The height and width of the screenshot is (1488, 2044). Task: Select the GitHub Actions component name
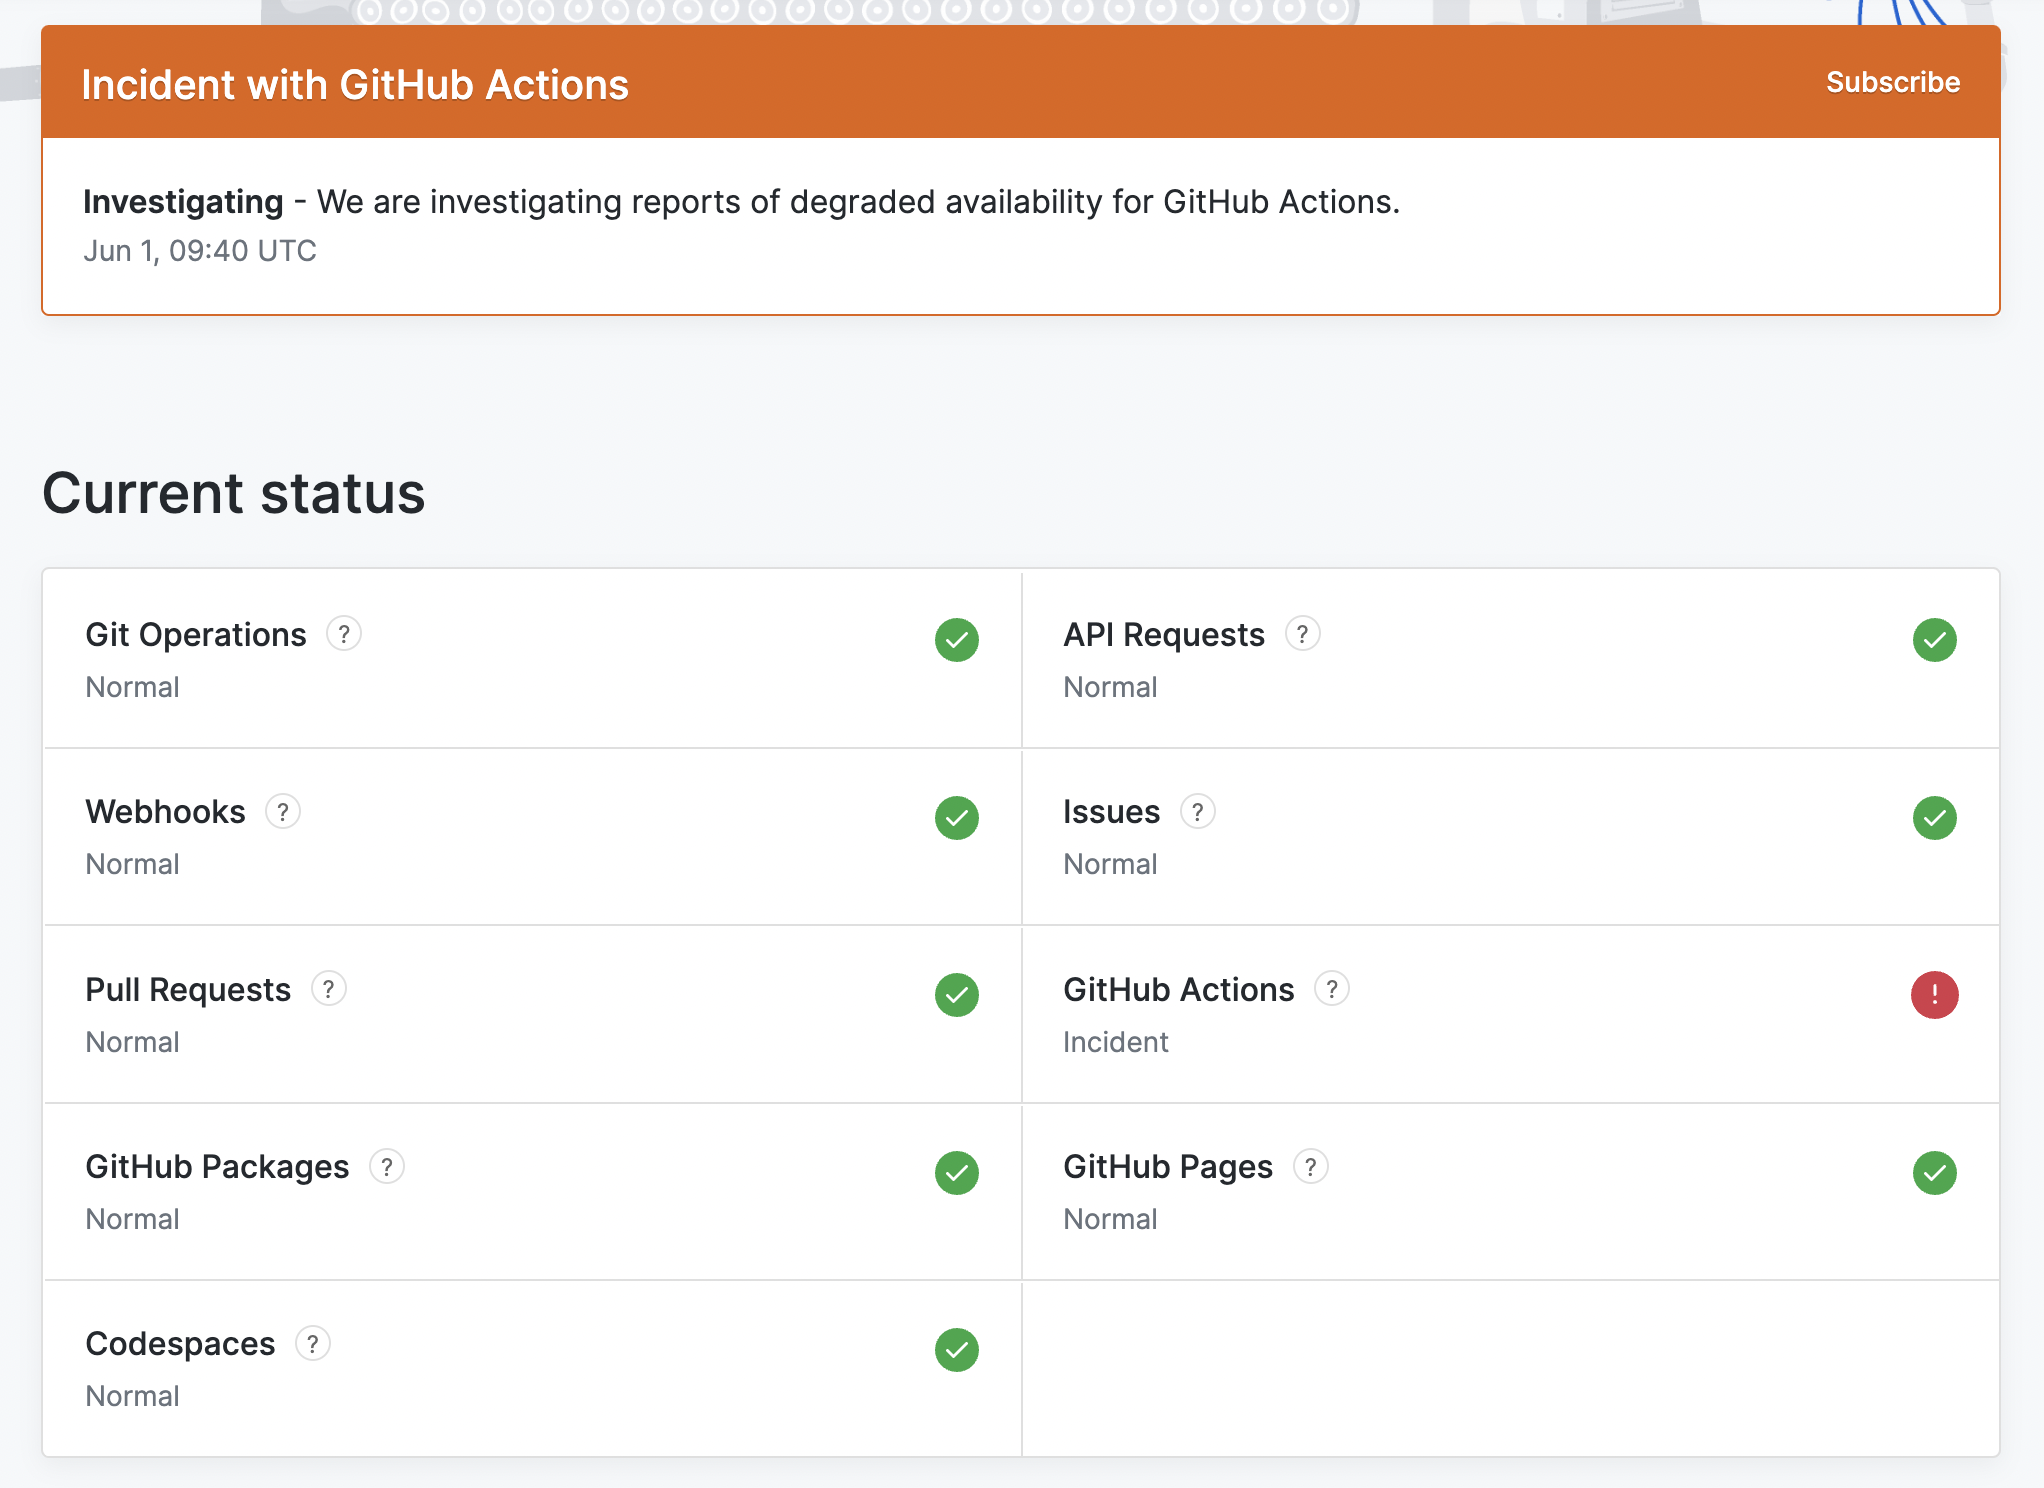click(x=1179, y=990)
